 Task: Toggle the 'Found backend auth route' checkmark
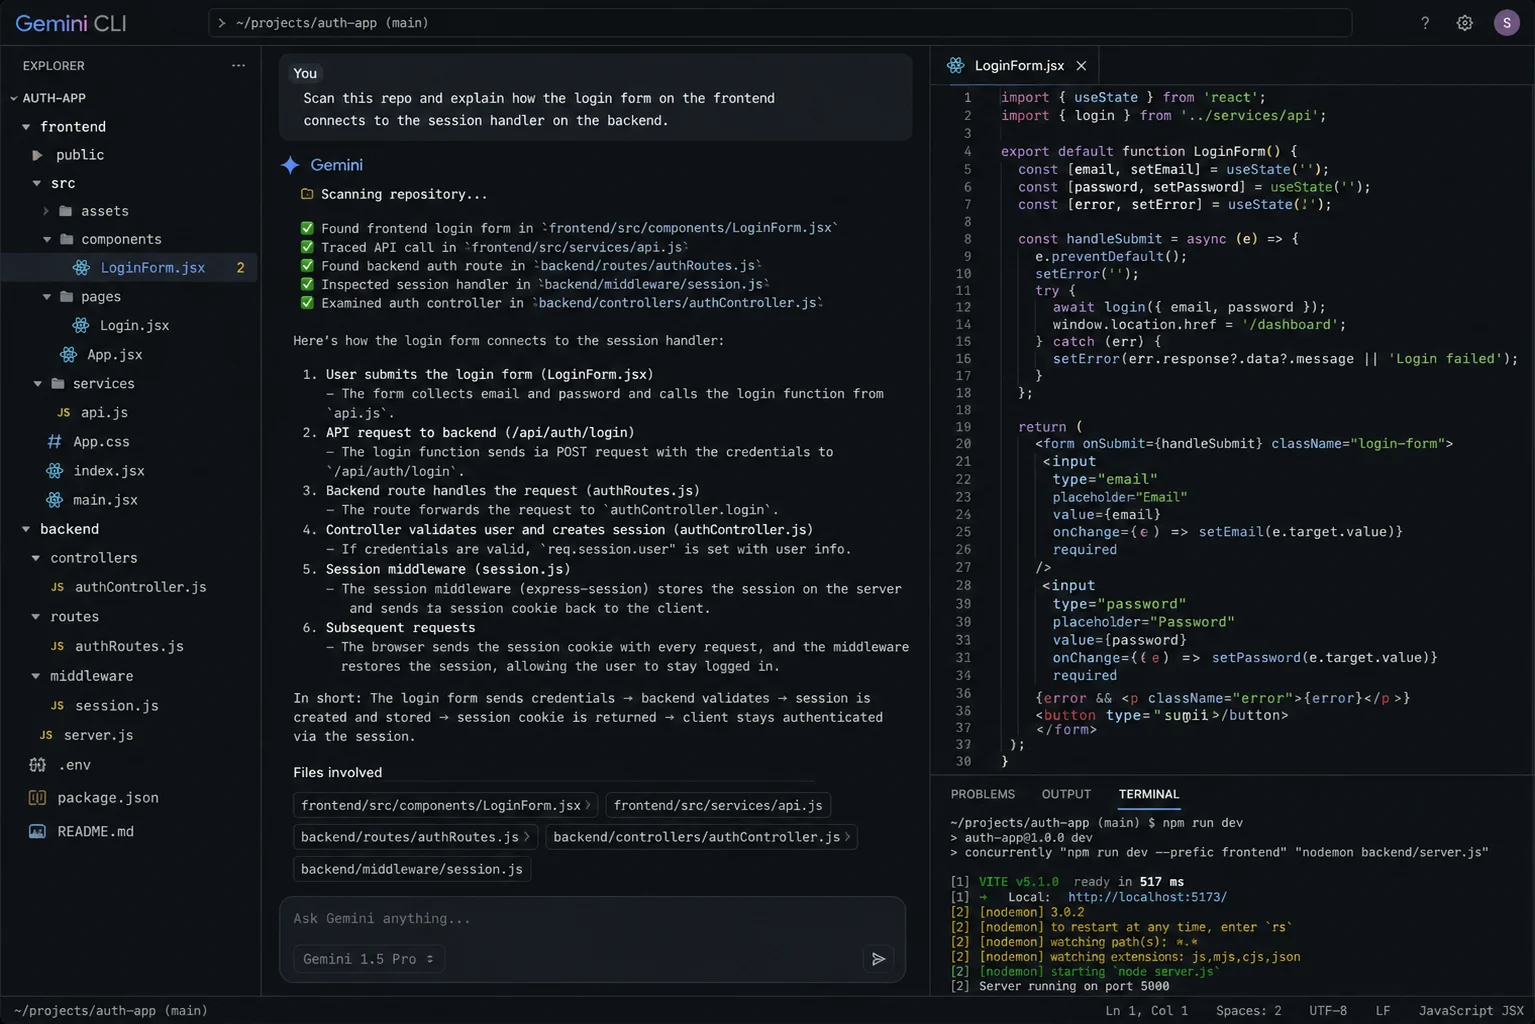(307, 266)
